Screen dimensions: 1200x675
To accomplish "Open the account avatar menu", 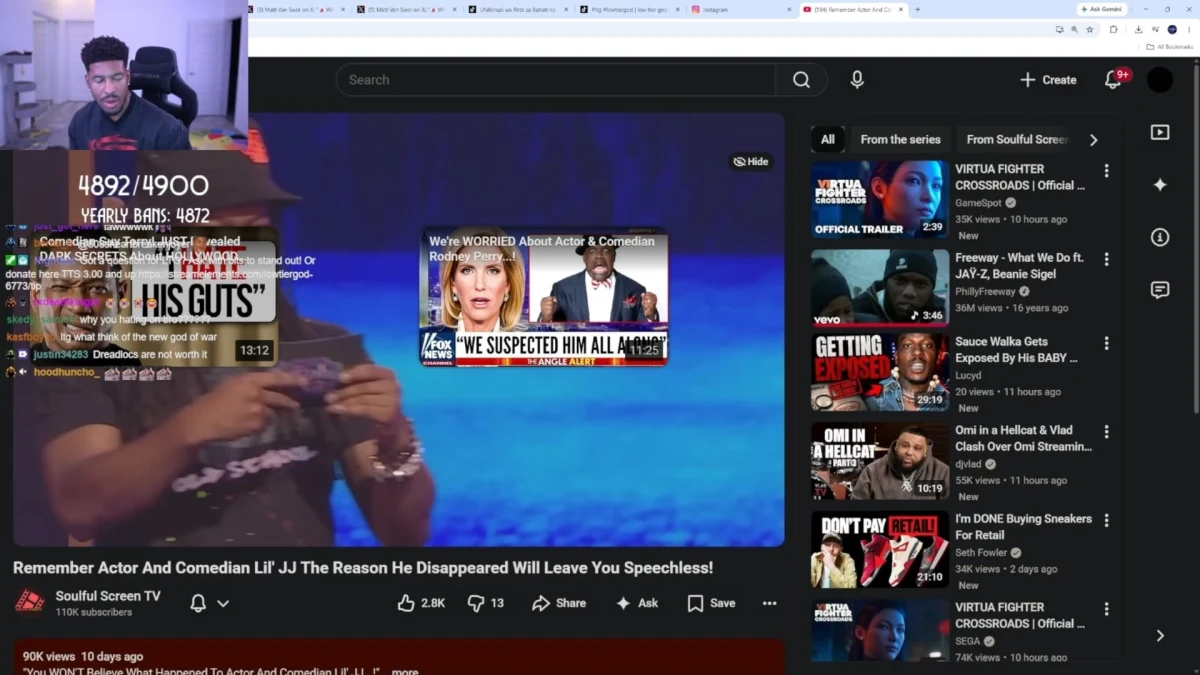I will pyautogui.click(x=1160, y=80).
